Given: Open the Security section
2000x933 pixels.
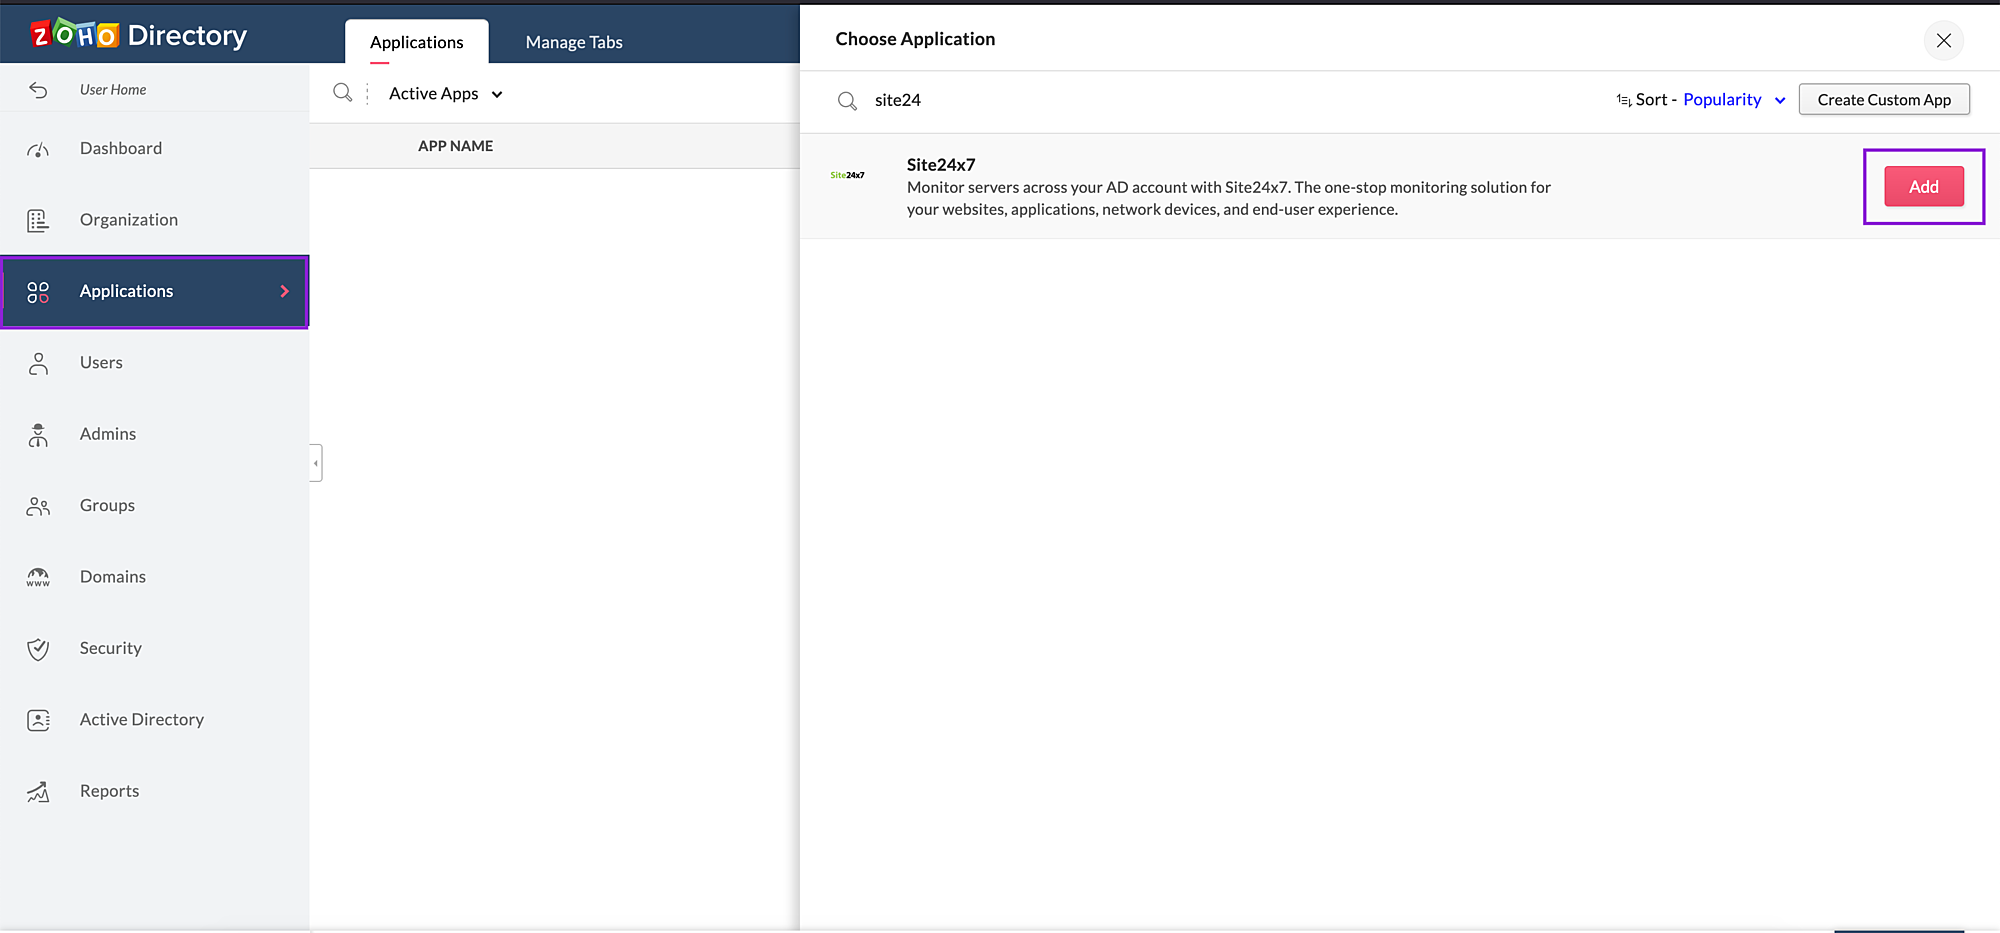Looking at the screenshot, I should pos(110,647).
